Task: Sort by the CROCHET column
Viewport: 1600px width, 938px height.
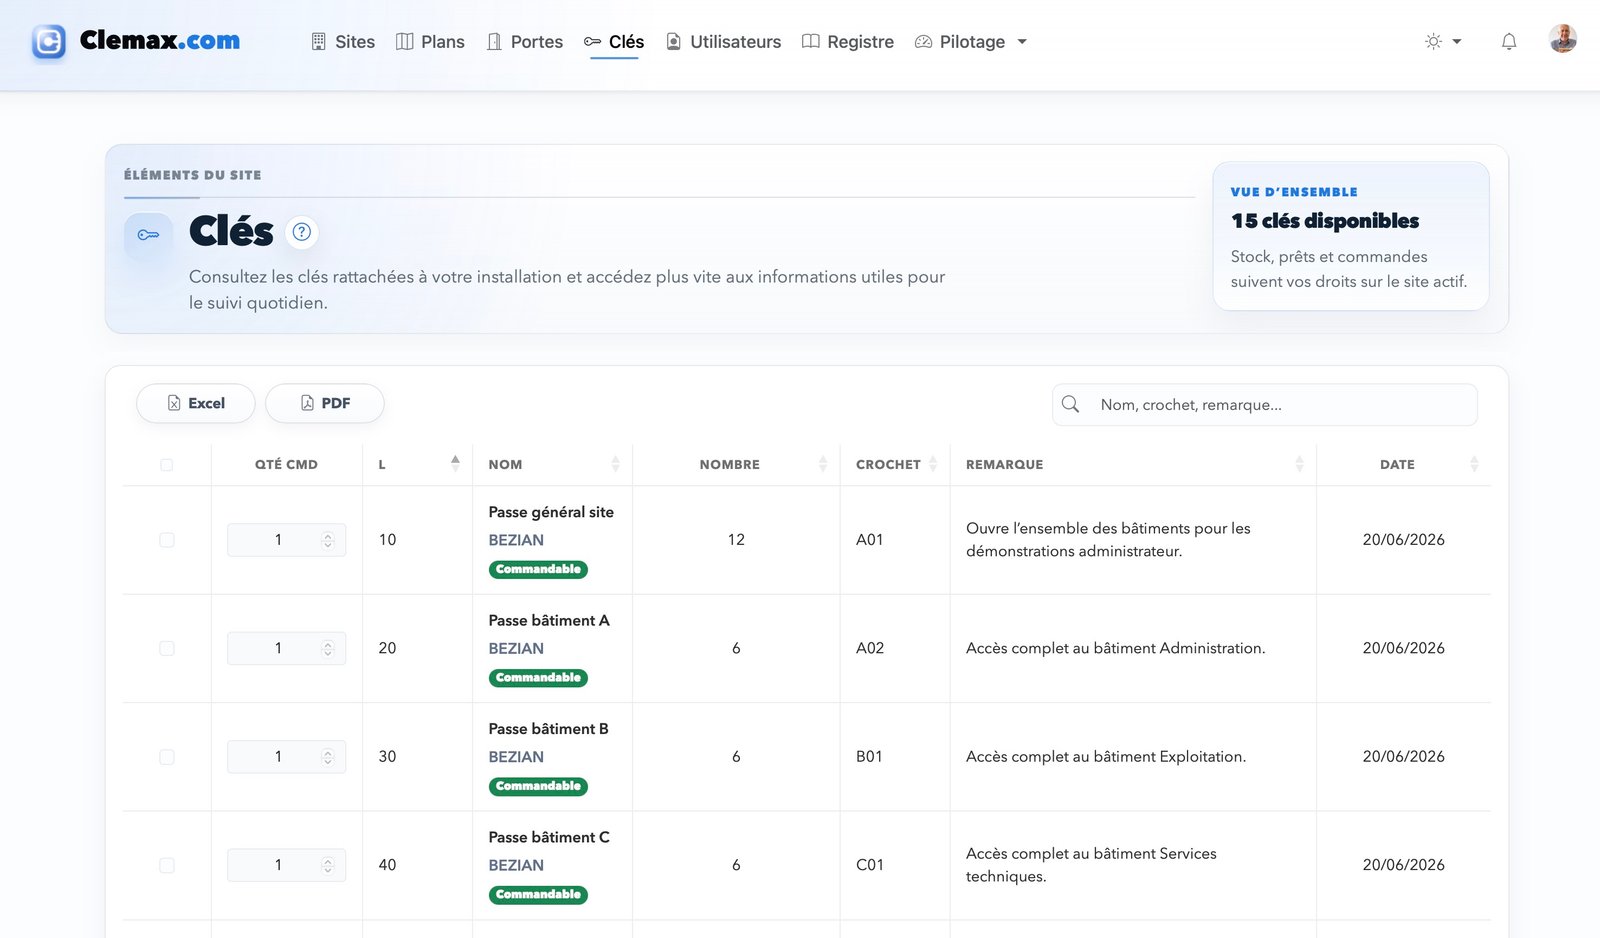Action: (895, 464)
